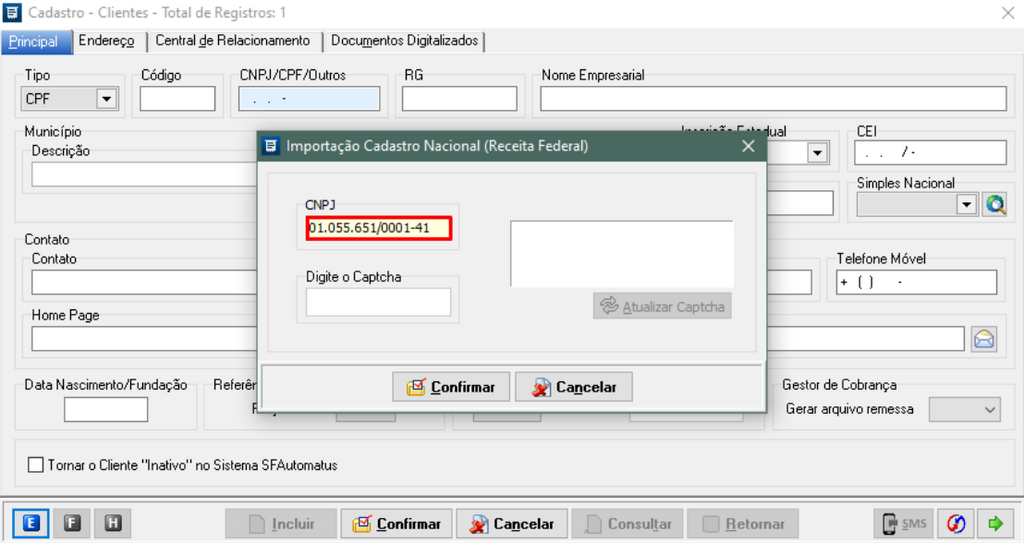Click the Digite o Captcha field
This screenshot has height=543, width=1024.
[378, 302]
